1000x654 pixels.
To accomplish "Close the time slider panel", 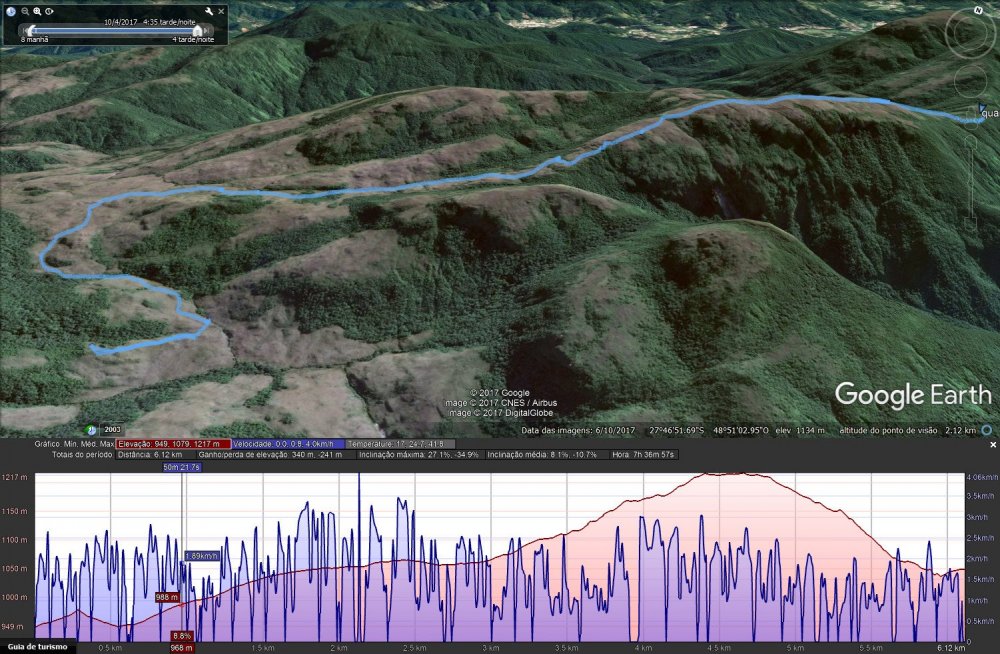I will (x=220, y=11).
